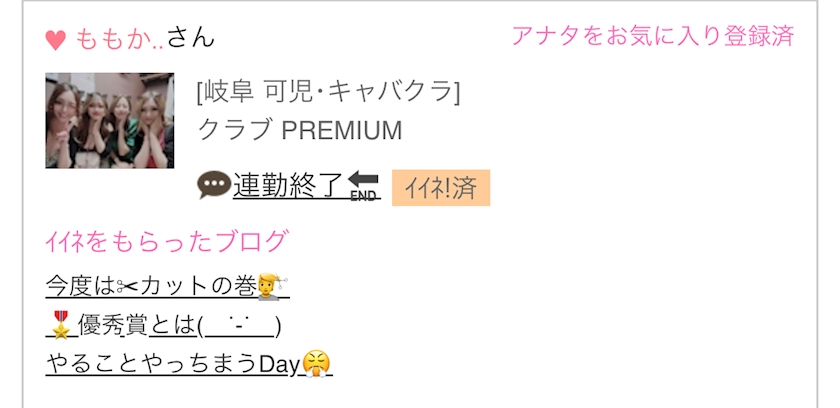Select the [岐阜 可児･キャバクラ] area label
This screenshot has height=408, width=840.
pos(329,93)
